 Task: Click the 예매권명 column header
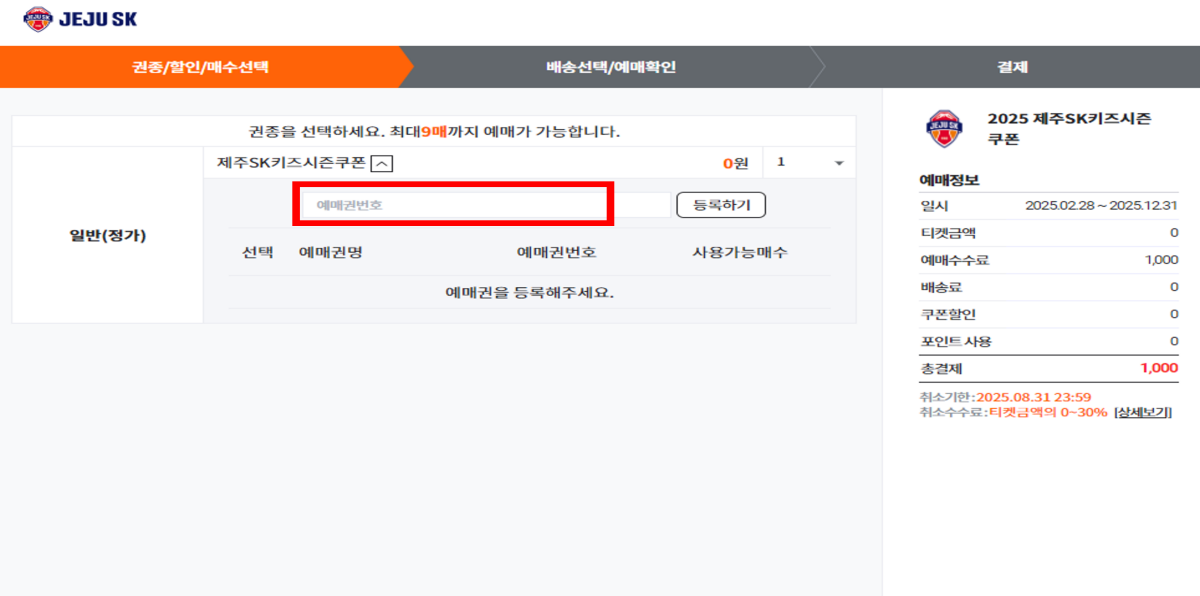tap(331, 252)
